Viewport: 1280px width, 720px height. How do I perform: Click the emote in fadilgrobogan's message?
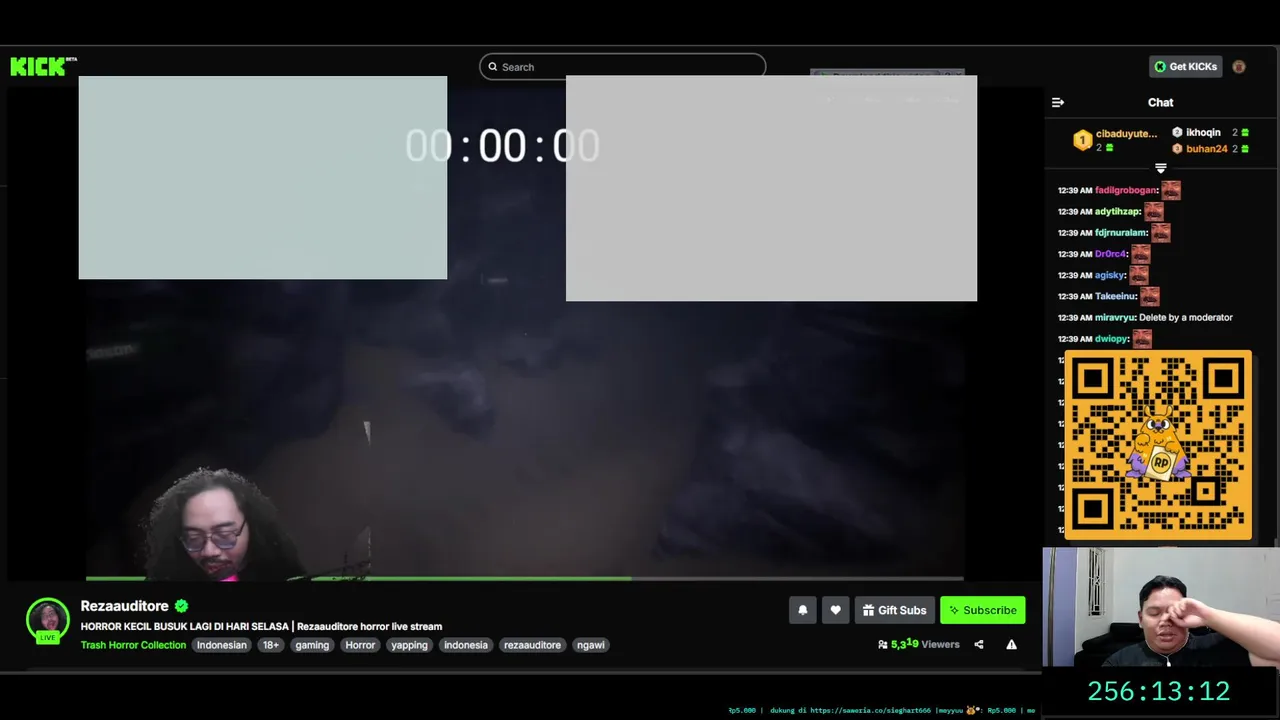point(1171,190)
